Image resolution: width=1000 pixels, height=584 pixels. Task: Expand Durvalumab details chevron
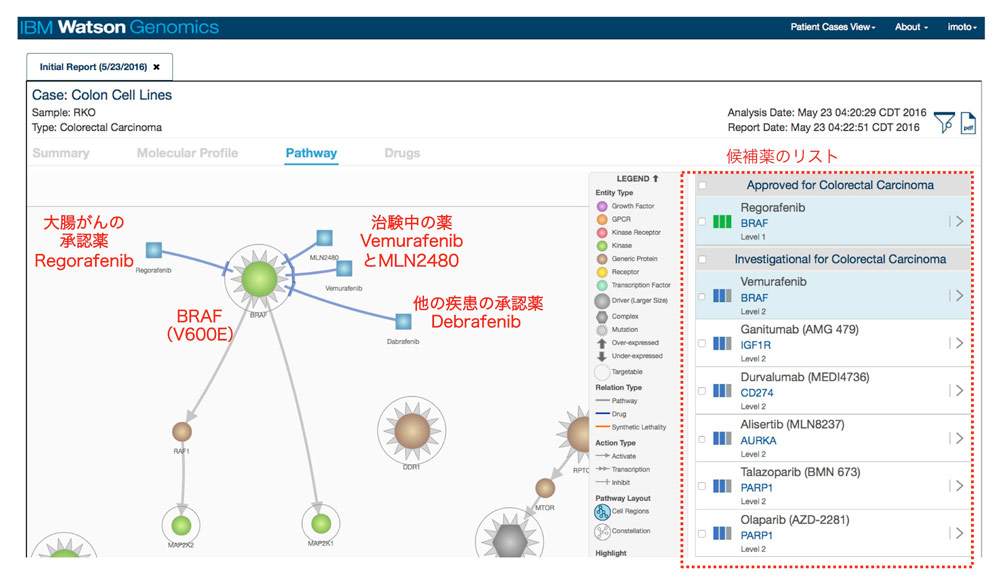959,390
